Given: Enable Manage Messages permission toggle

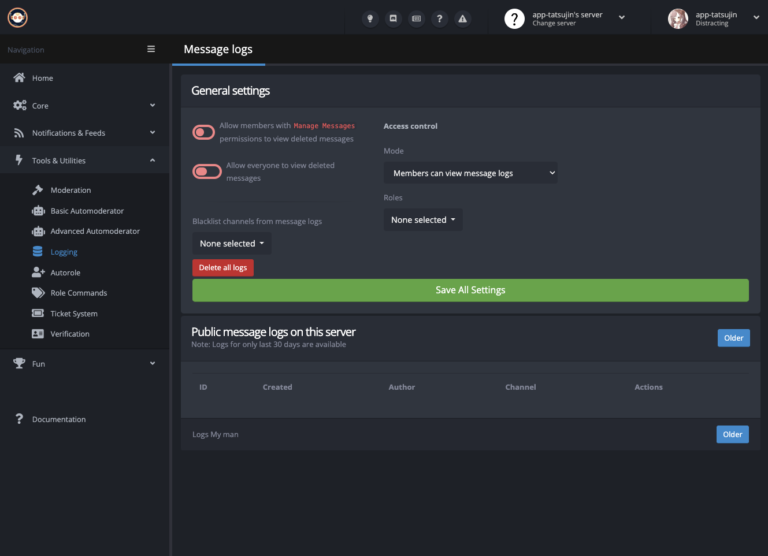Looking at the screenshot, I should pos(204,132).
